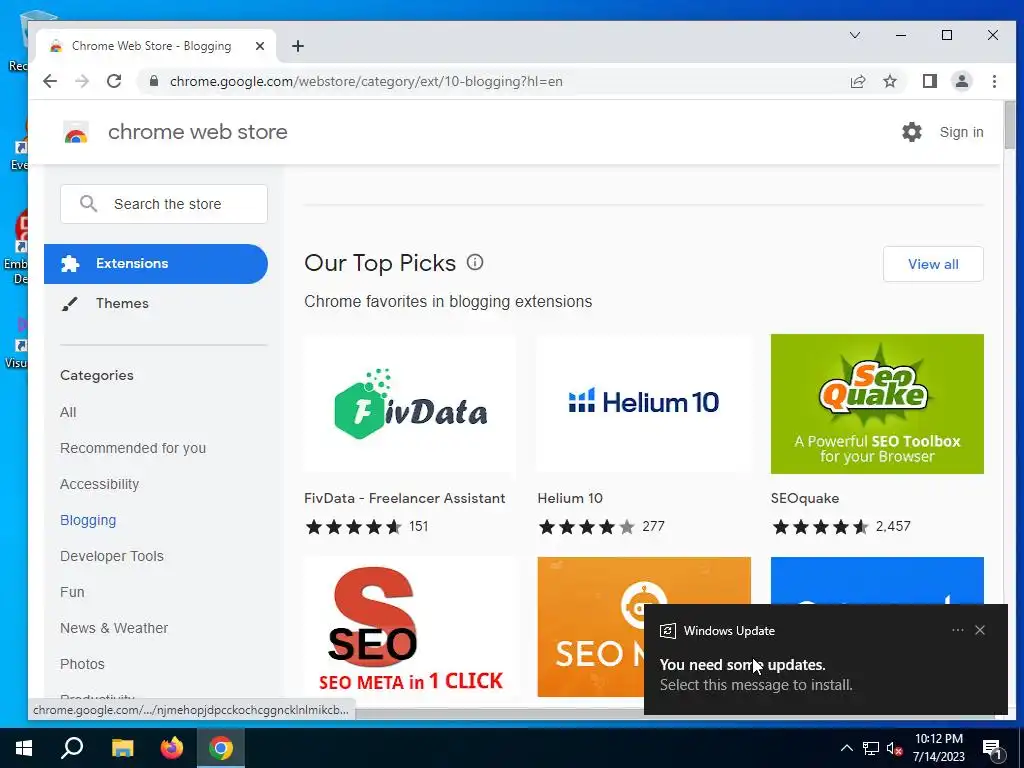1024x768 pixels.
Task: Click the Sign in link
Action: 961,132
